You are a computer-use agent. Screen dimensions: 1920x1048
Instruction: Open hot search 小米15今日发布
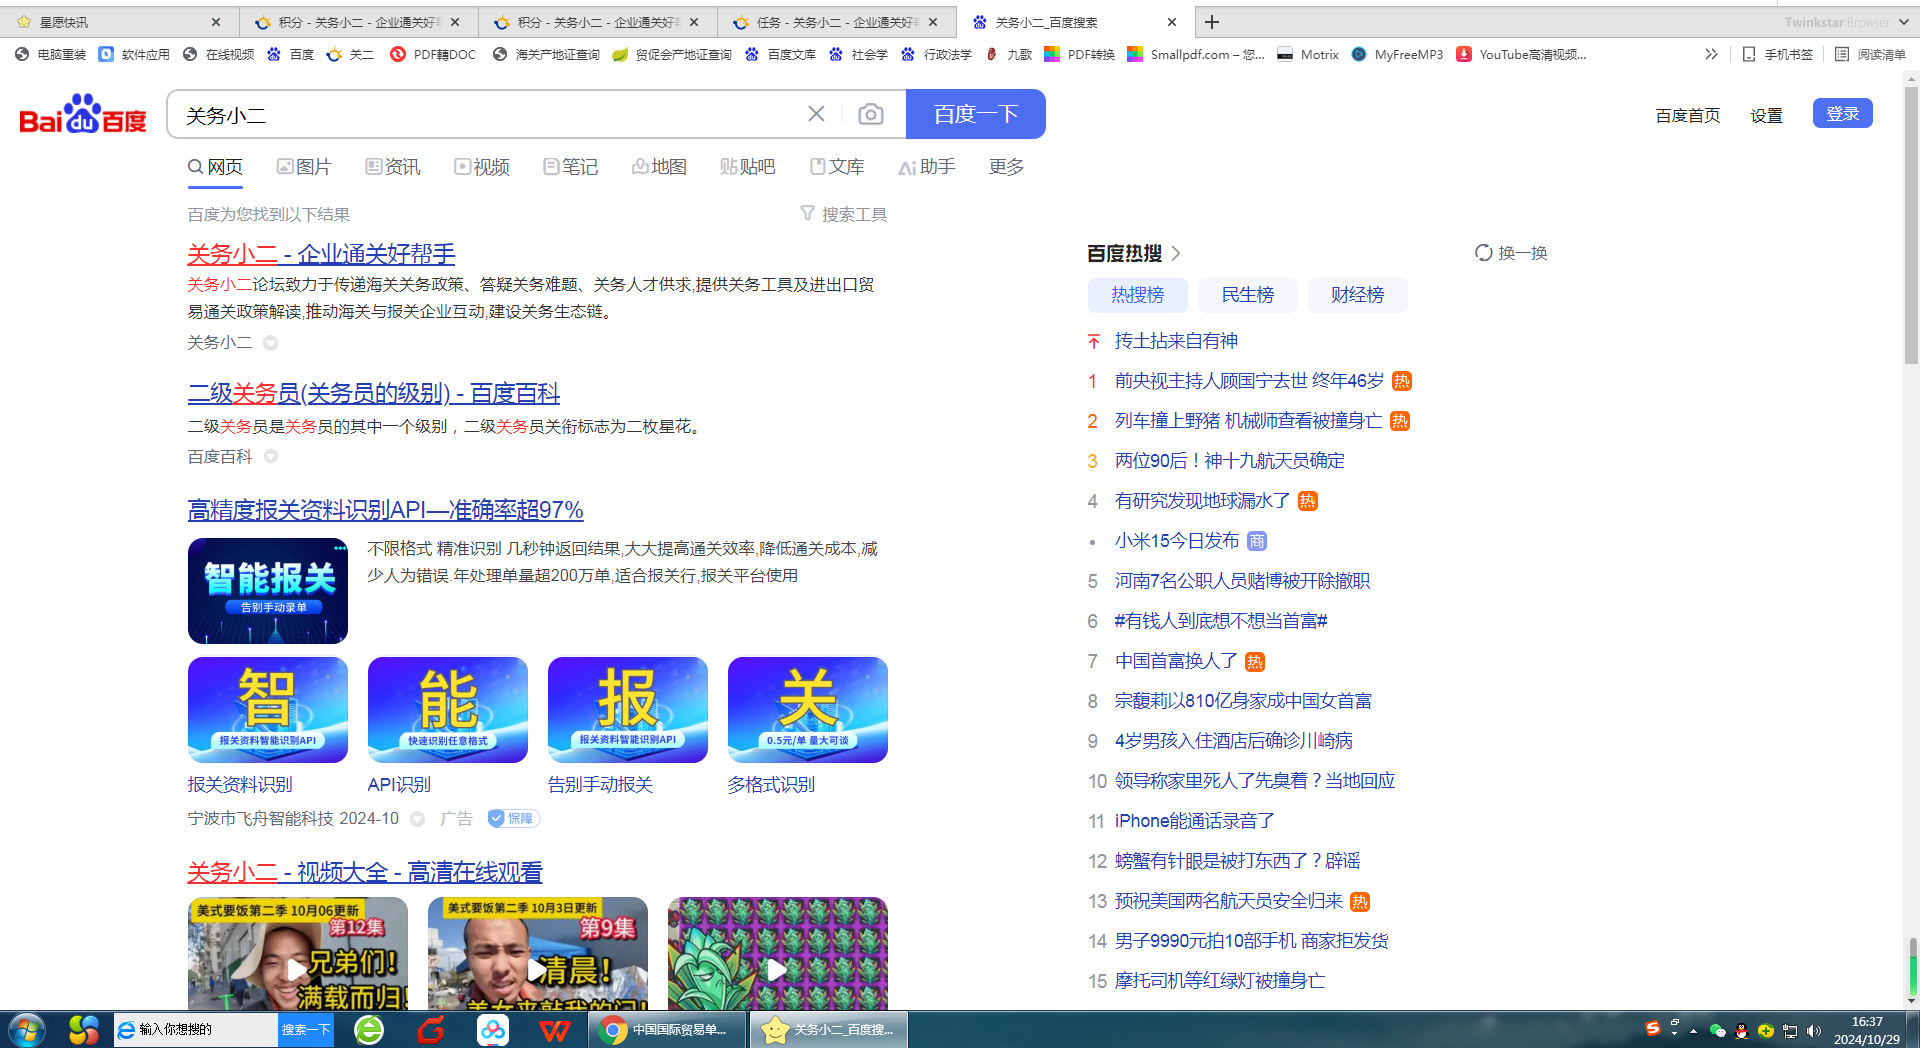1177,541
